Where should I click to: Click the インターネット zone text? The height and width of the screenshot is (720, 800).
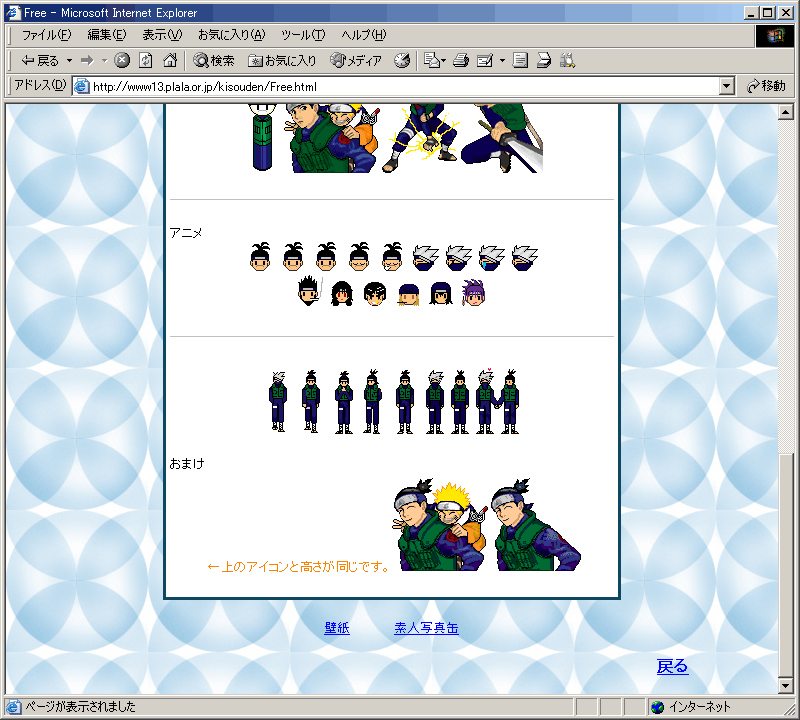point(700,707)
